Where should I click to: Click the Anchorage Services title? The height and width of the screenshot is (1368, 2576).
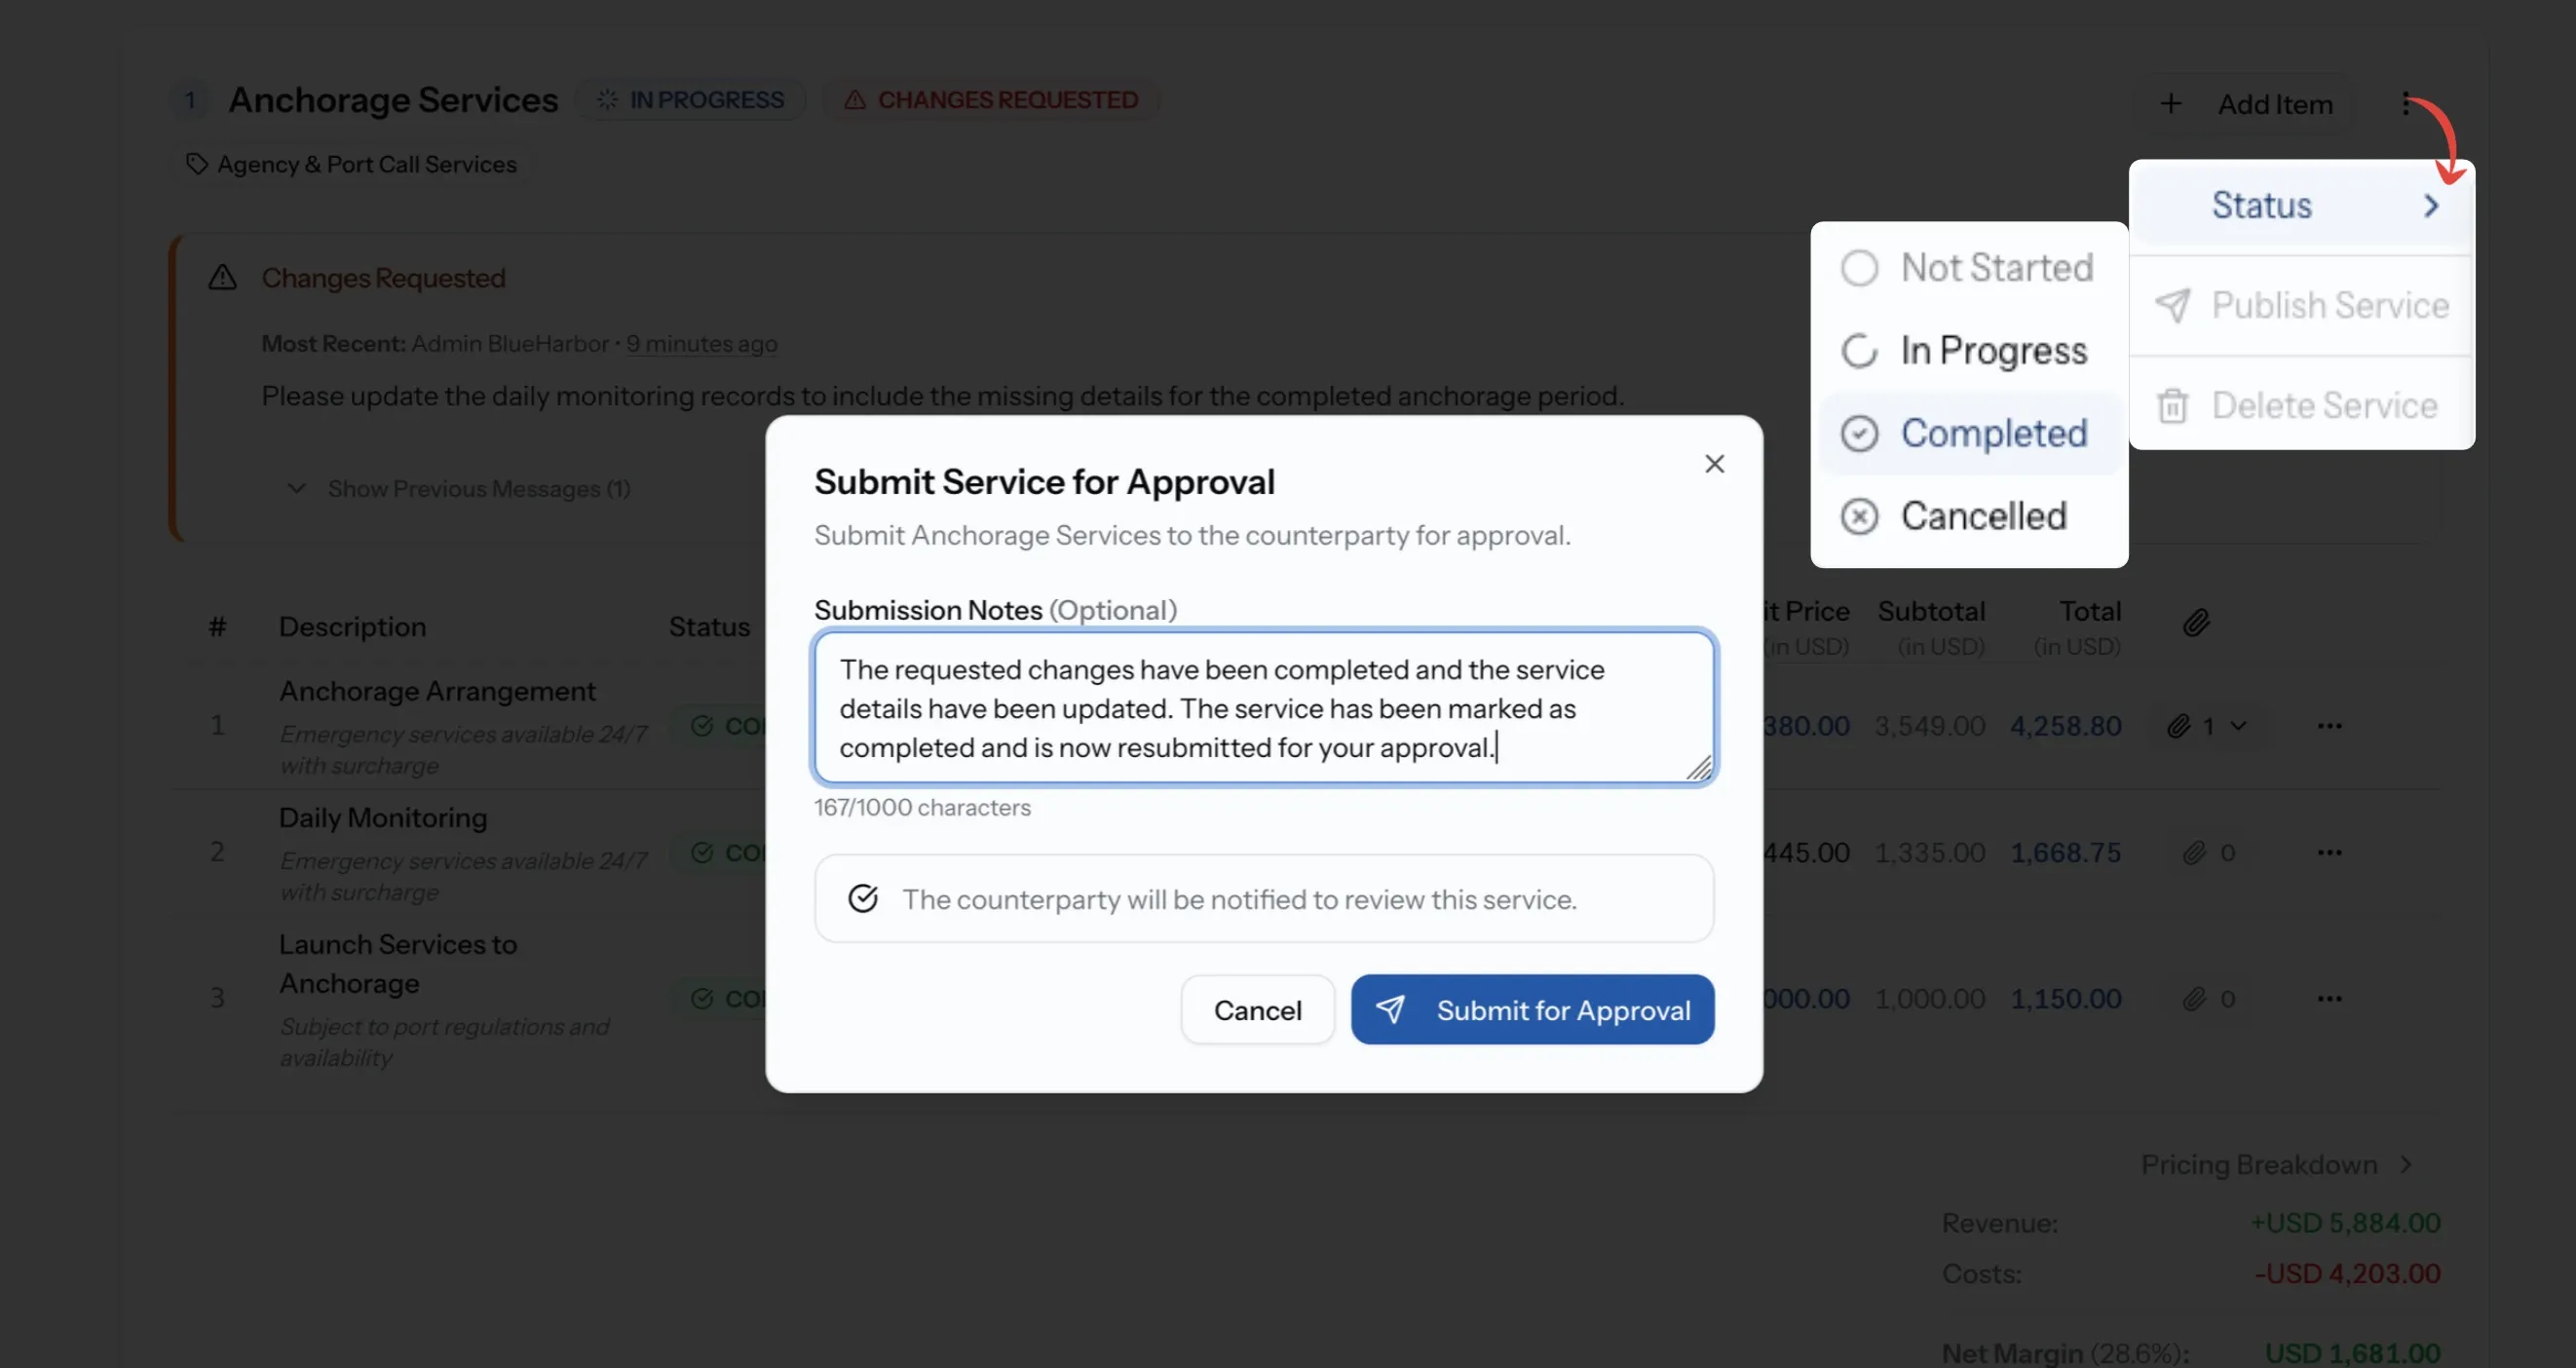click(393, 100)
